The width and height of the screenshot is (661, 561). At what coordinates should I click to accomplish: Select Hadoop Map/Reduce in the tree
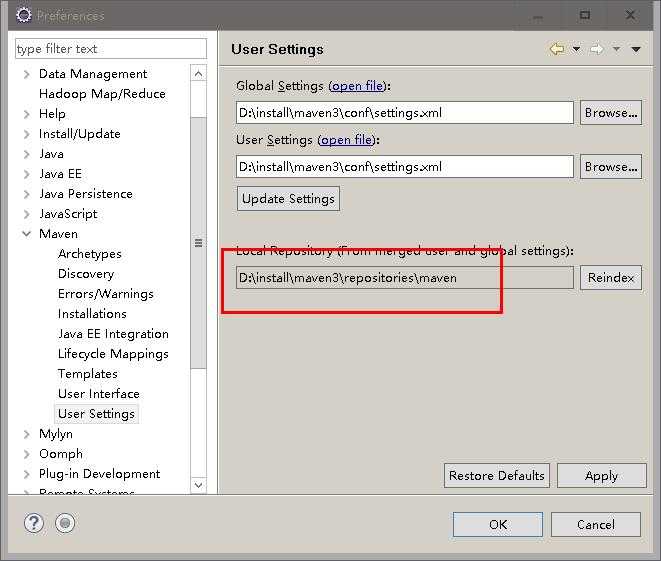(102, 94)
